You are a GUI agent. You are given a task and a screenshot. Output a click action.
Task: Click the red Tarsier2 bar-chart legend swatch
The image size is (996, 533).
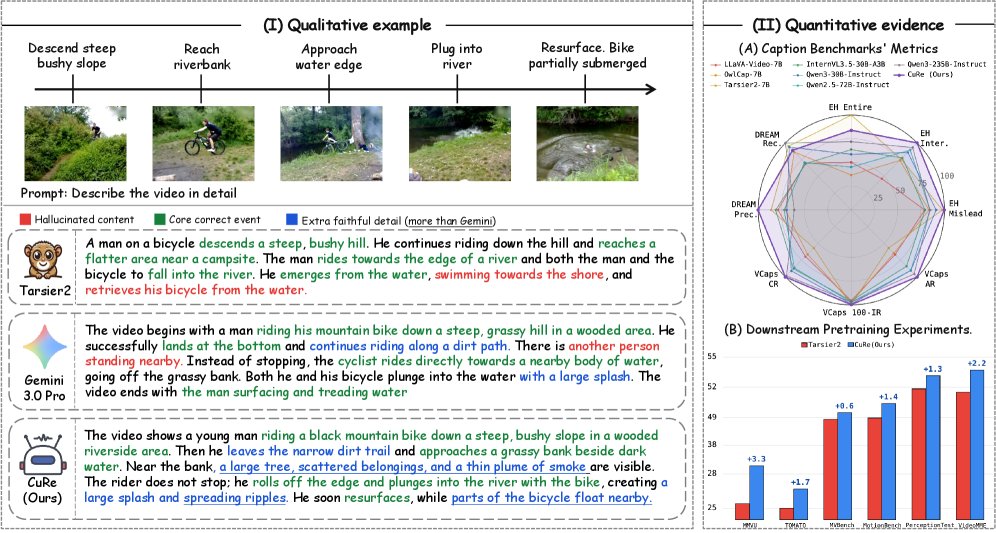(x=805, y=344)
